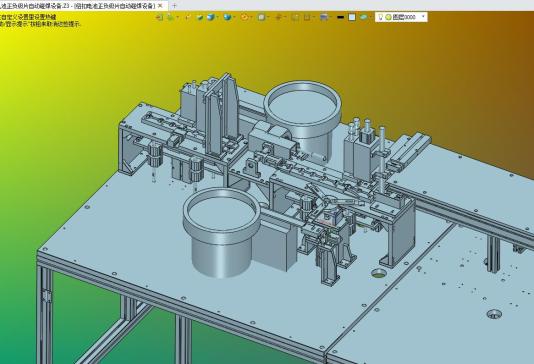Screen dimensions: 534x364
Task: Open the layer selection combo box
Action: tap(401, 17)
